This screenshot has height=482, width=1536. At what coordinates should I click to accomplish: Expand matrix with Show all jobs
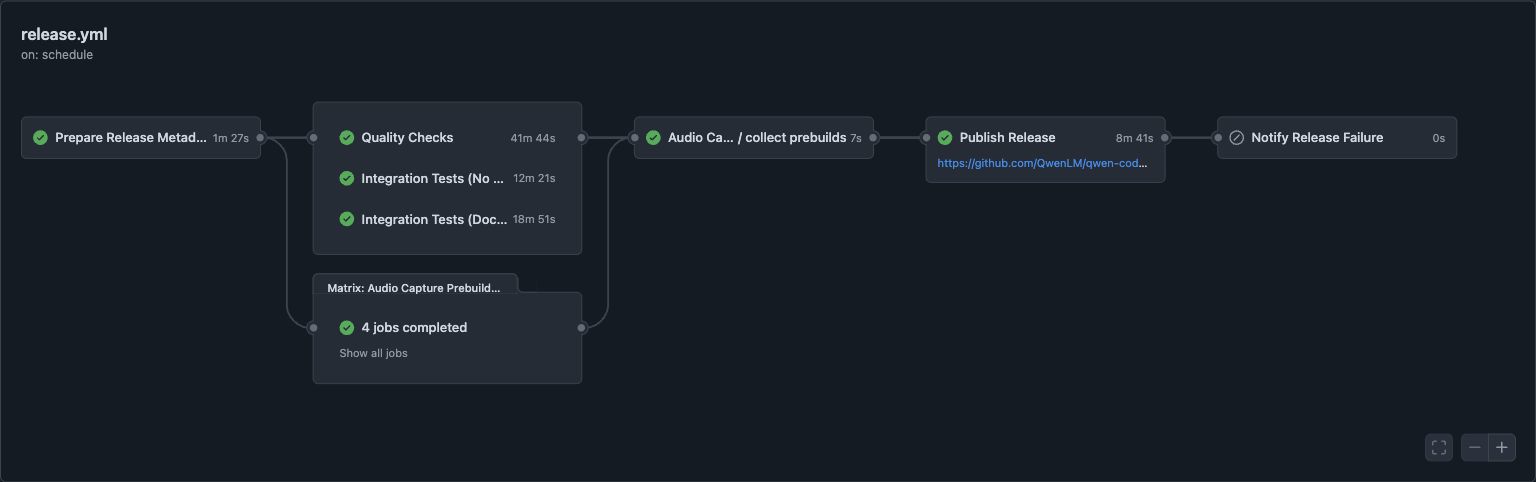(x=373, y=353)
